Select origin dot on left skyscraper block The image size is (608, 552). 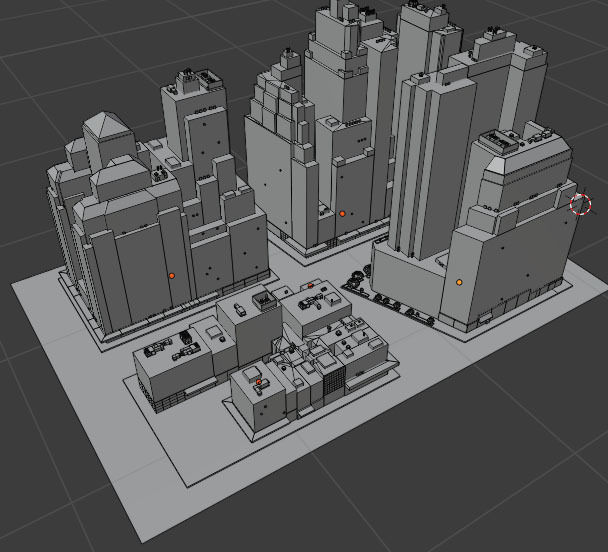pos(172,276)
